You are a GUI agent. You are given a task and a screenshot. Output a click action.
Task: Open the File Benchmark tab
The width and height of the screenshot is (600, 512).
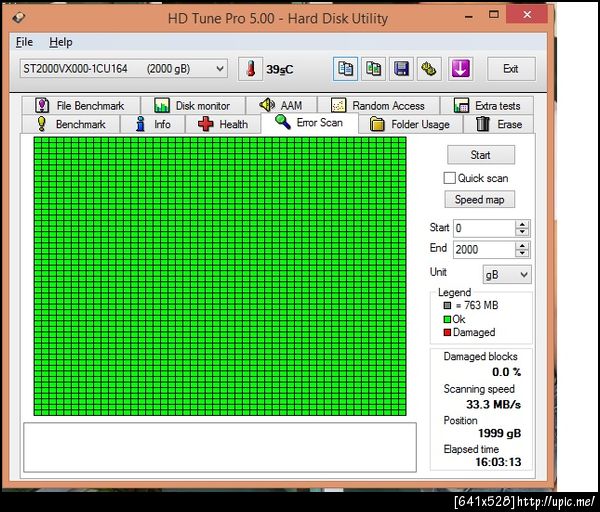tap(81, 105)
